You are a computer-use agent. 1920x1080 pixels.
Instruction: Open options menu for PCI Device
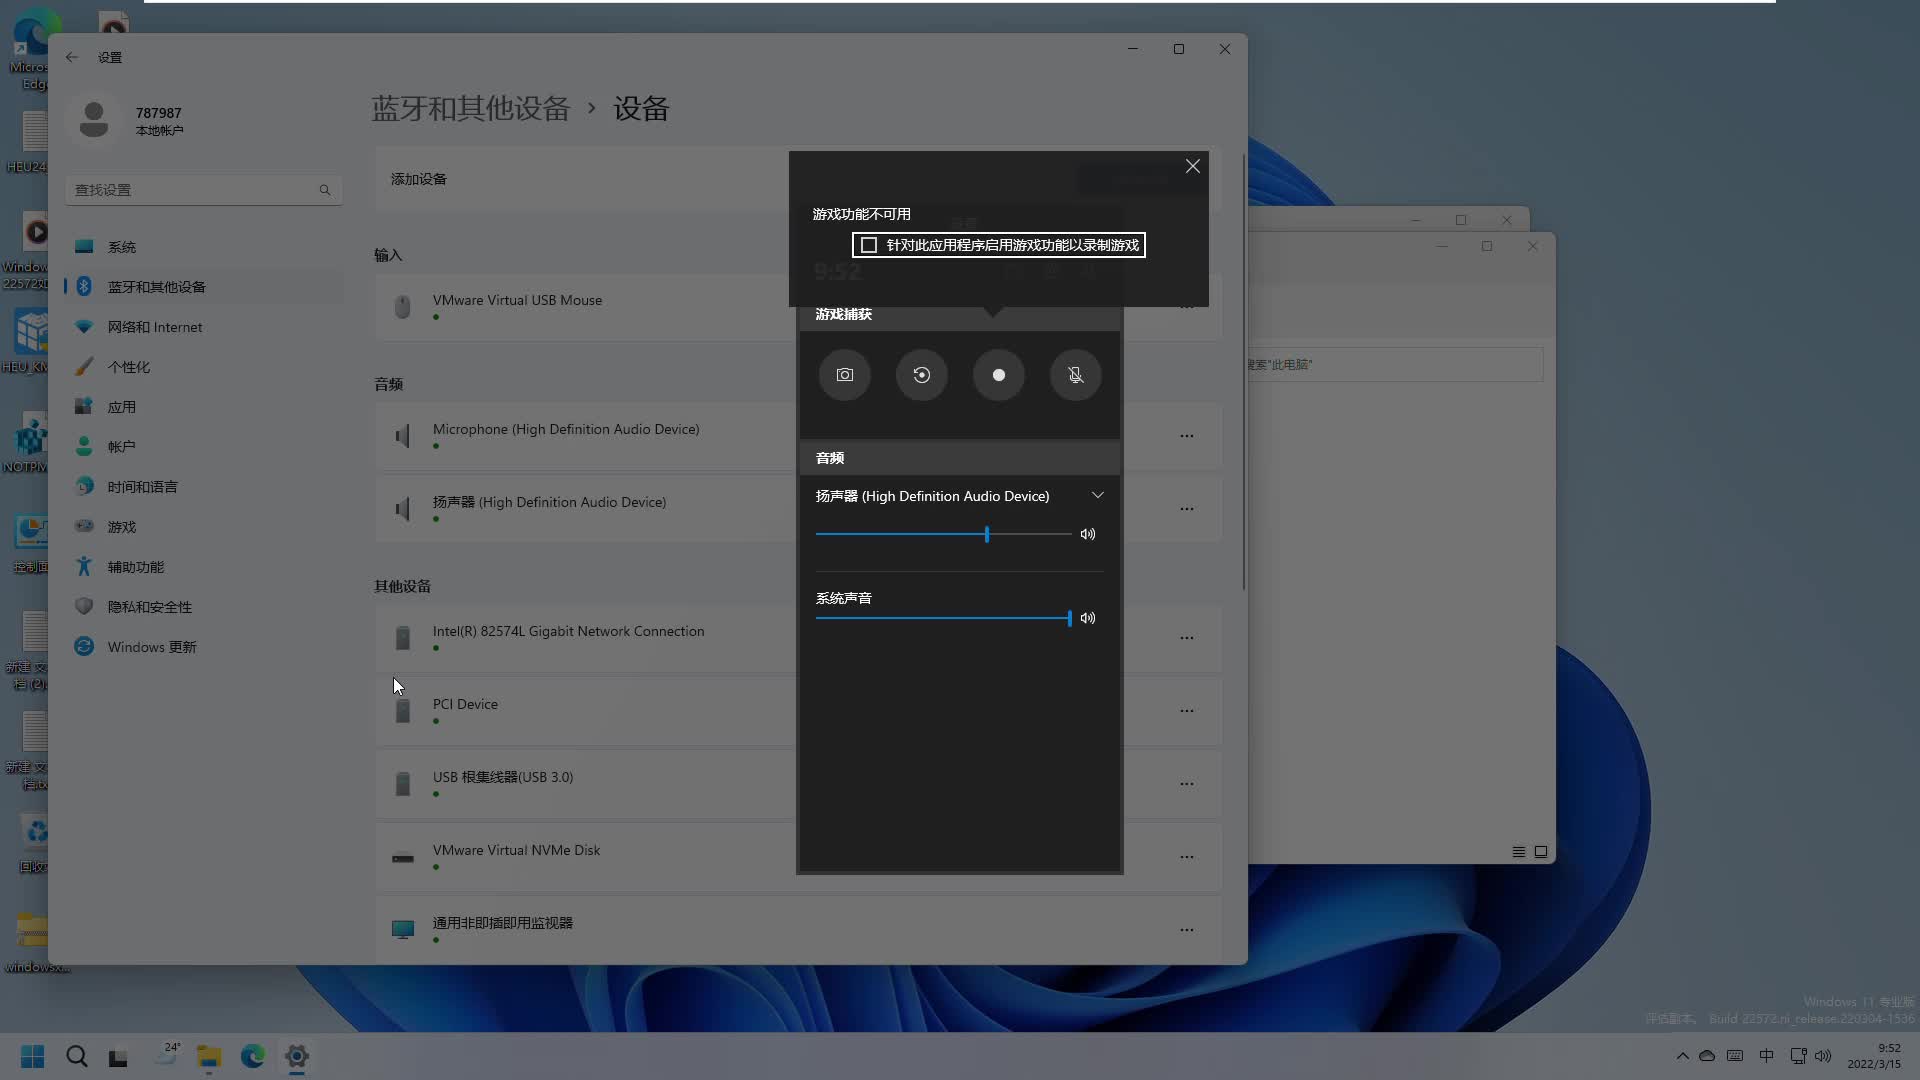click(1187, 710)
